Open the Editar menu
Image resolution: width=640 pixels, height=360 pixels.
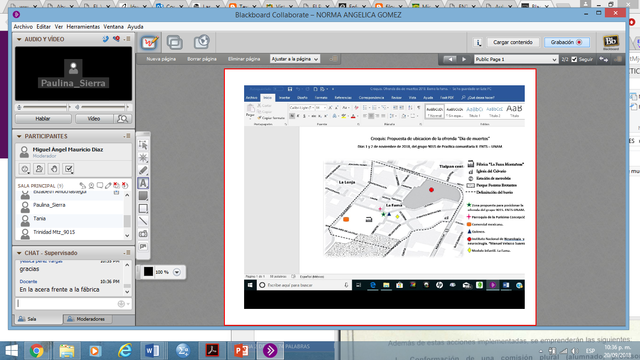(x=44, y=27)
